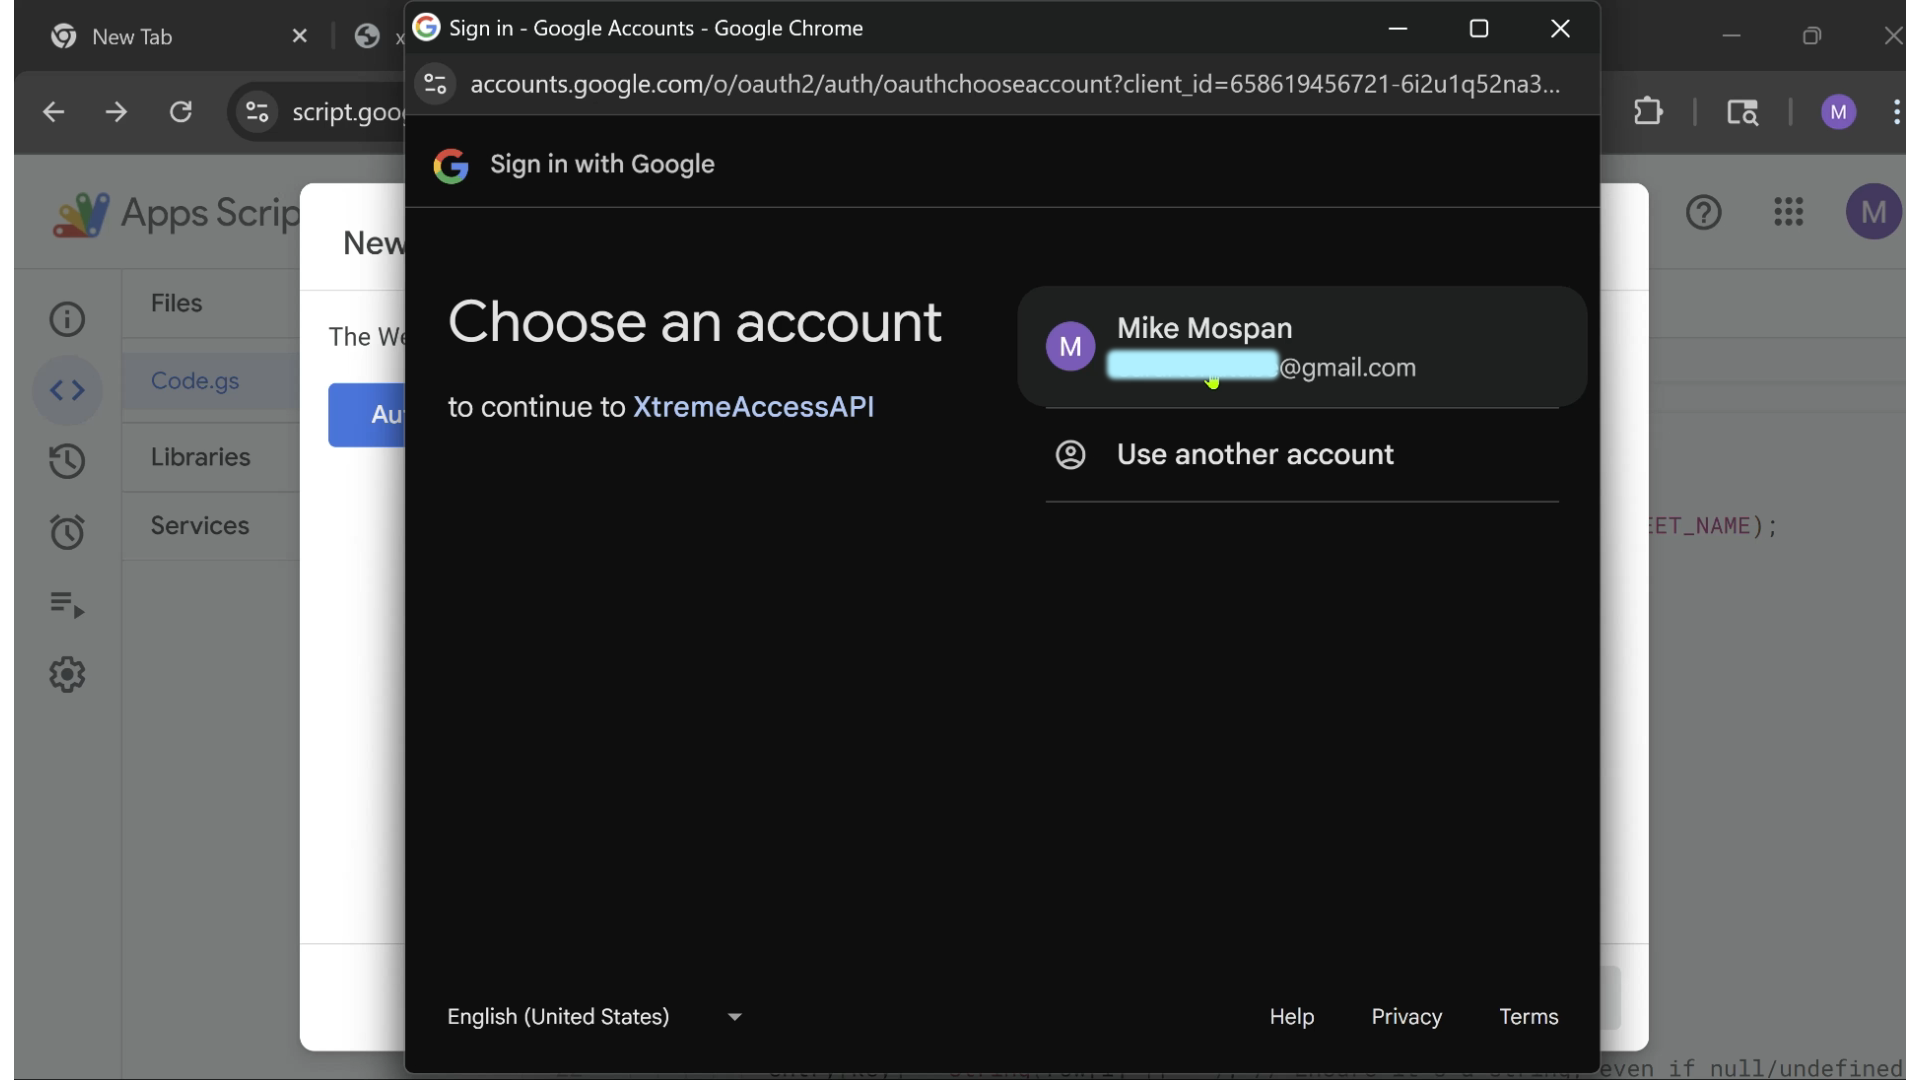Select the Mike Mospan Google account
The image size is (1920, 1080).
[1302, 347]
